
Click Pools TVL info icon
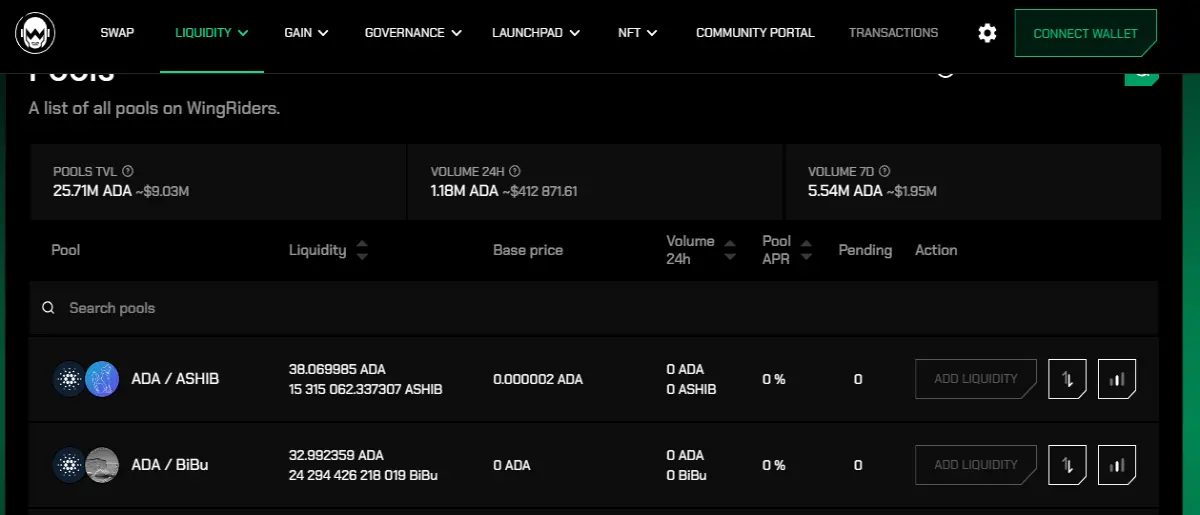click(x=127, y=172)
